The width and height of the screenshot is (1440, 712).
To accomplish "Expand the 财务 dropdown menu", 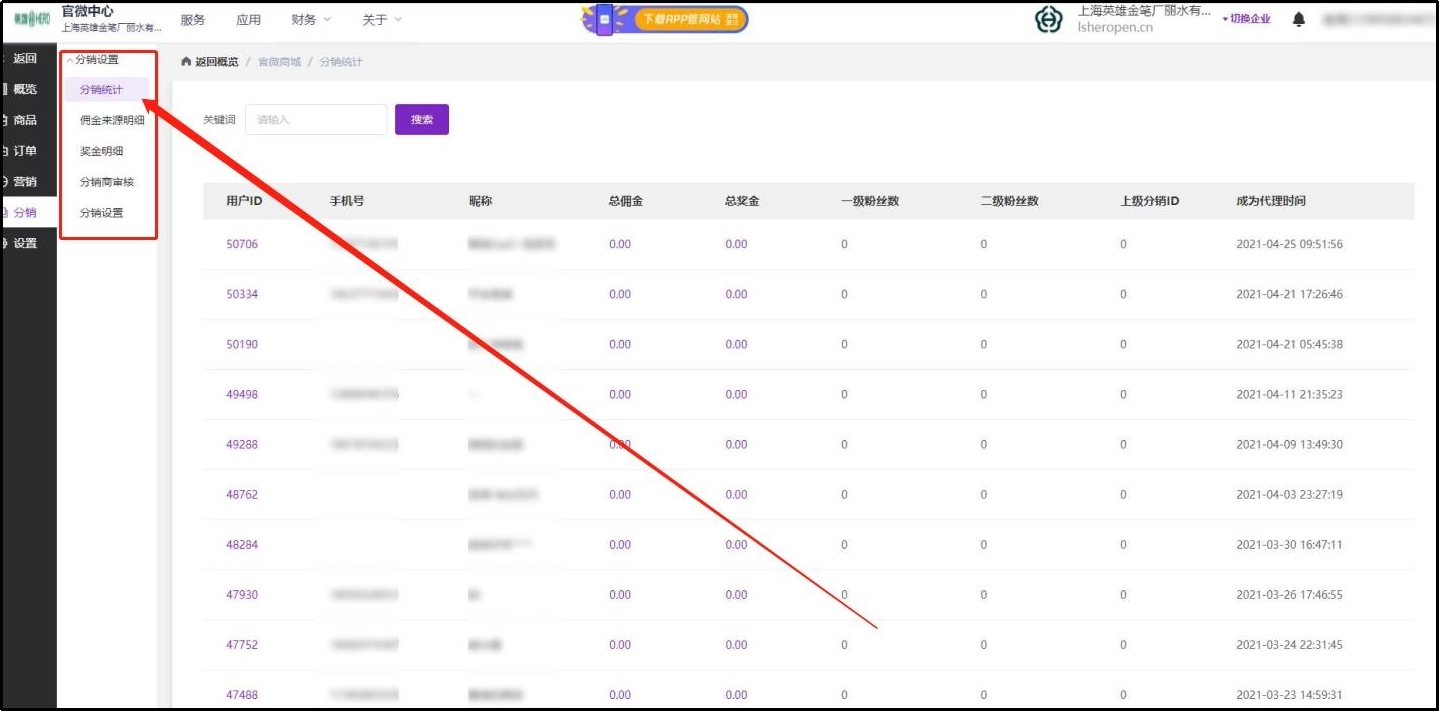I will point(311,20).
